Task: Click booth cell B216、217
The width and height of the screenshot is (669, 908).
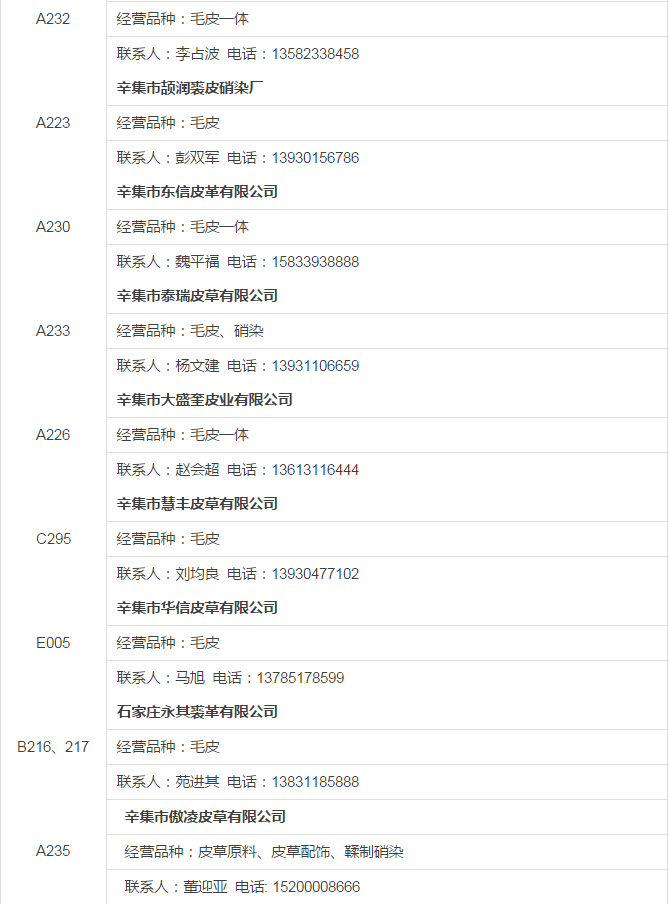Action: click(x=53, y=747)
